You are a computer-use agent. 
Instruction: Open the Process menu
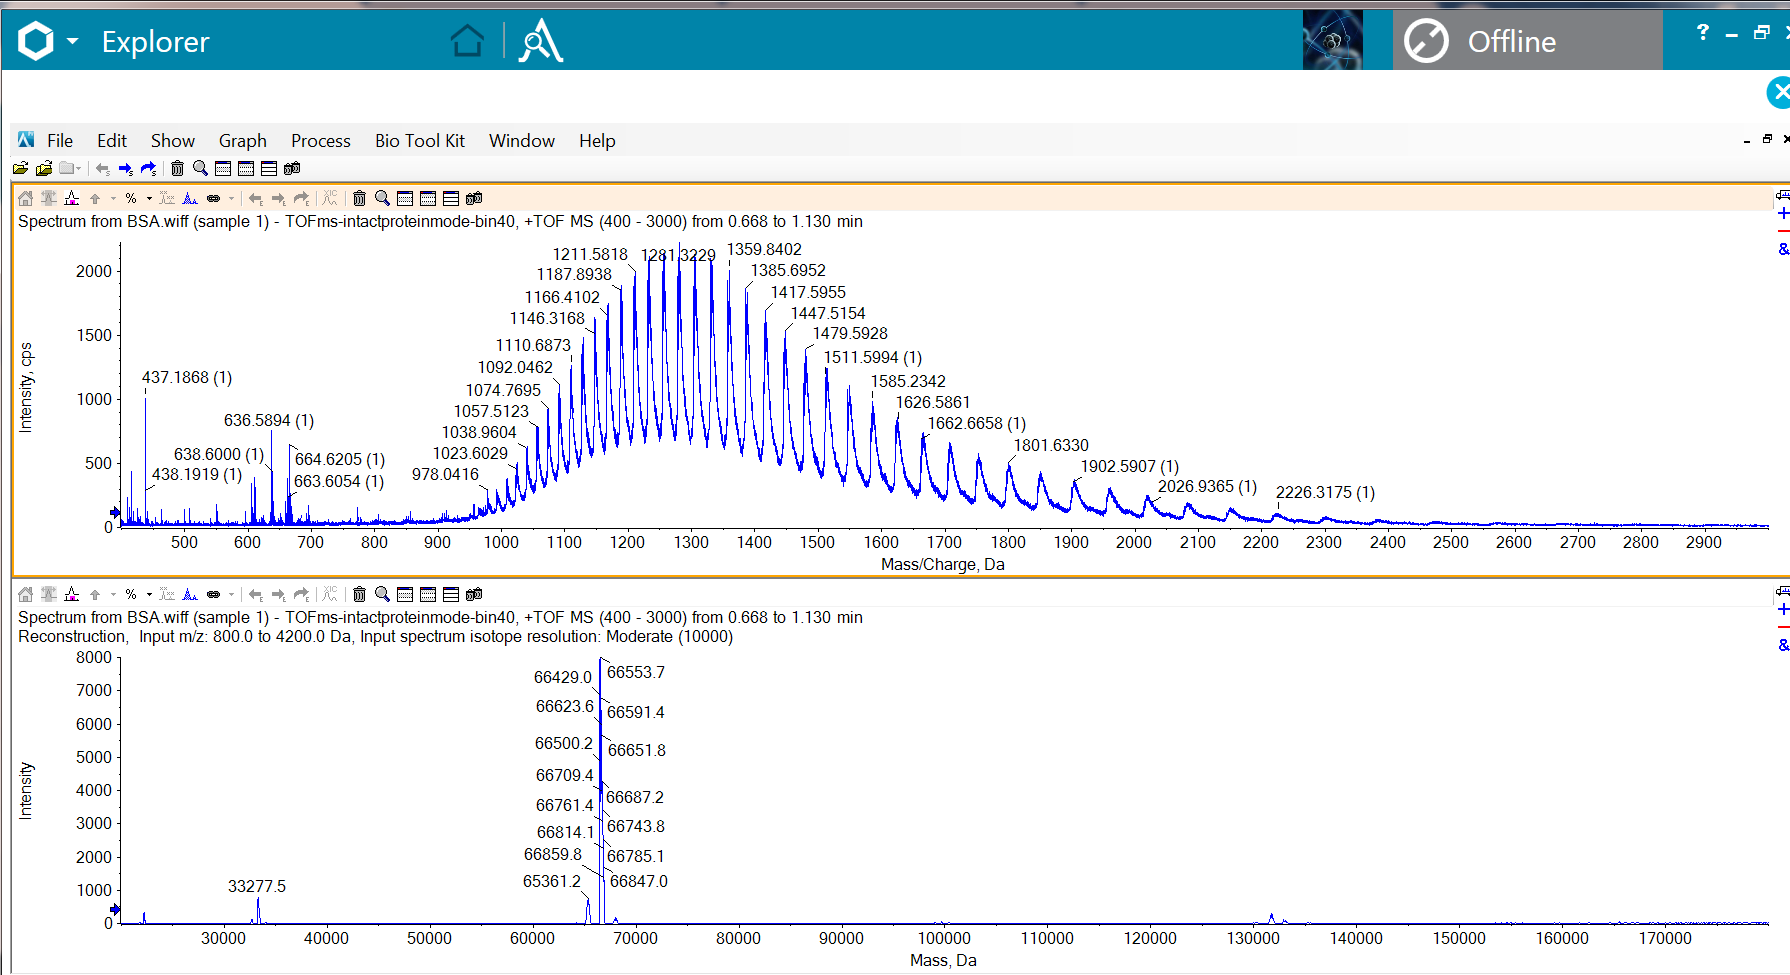tap(320, 141)
